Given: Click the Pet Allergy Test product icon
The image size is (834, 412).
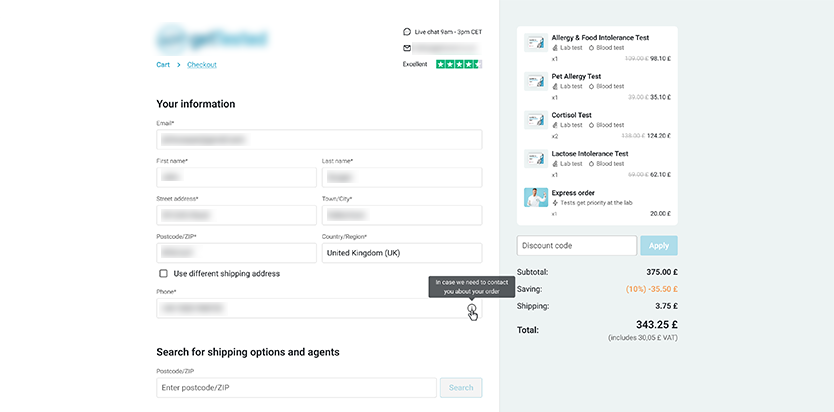Looking at the screenshot, I should (x=535, y=82).
